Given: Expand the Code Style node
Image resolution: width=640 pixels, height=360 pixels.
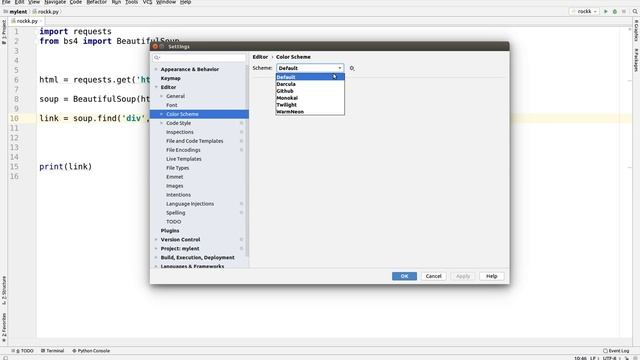Looking at the screenshot, I should click(162, 123).
